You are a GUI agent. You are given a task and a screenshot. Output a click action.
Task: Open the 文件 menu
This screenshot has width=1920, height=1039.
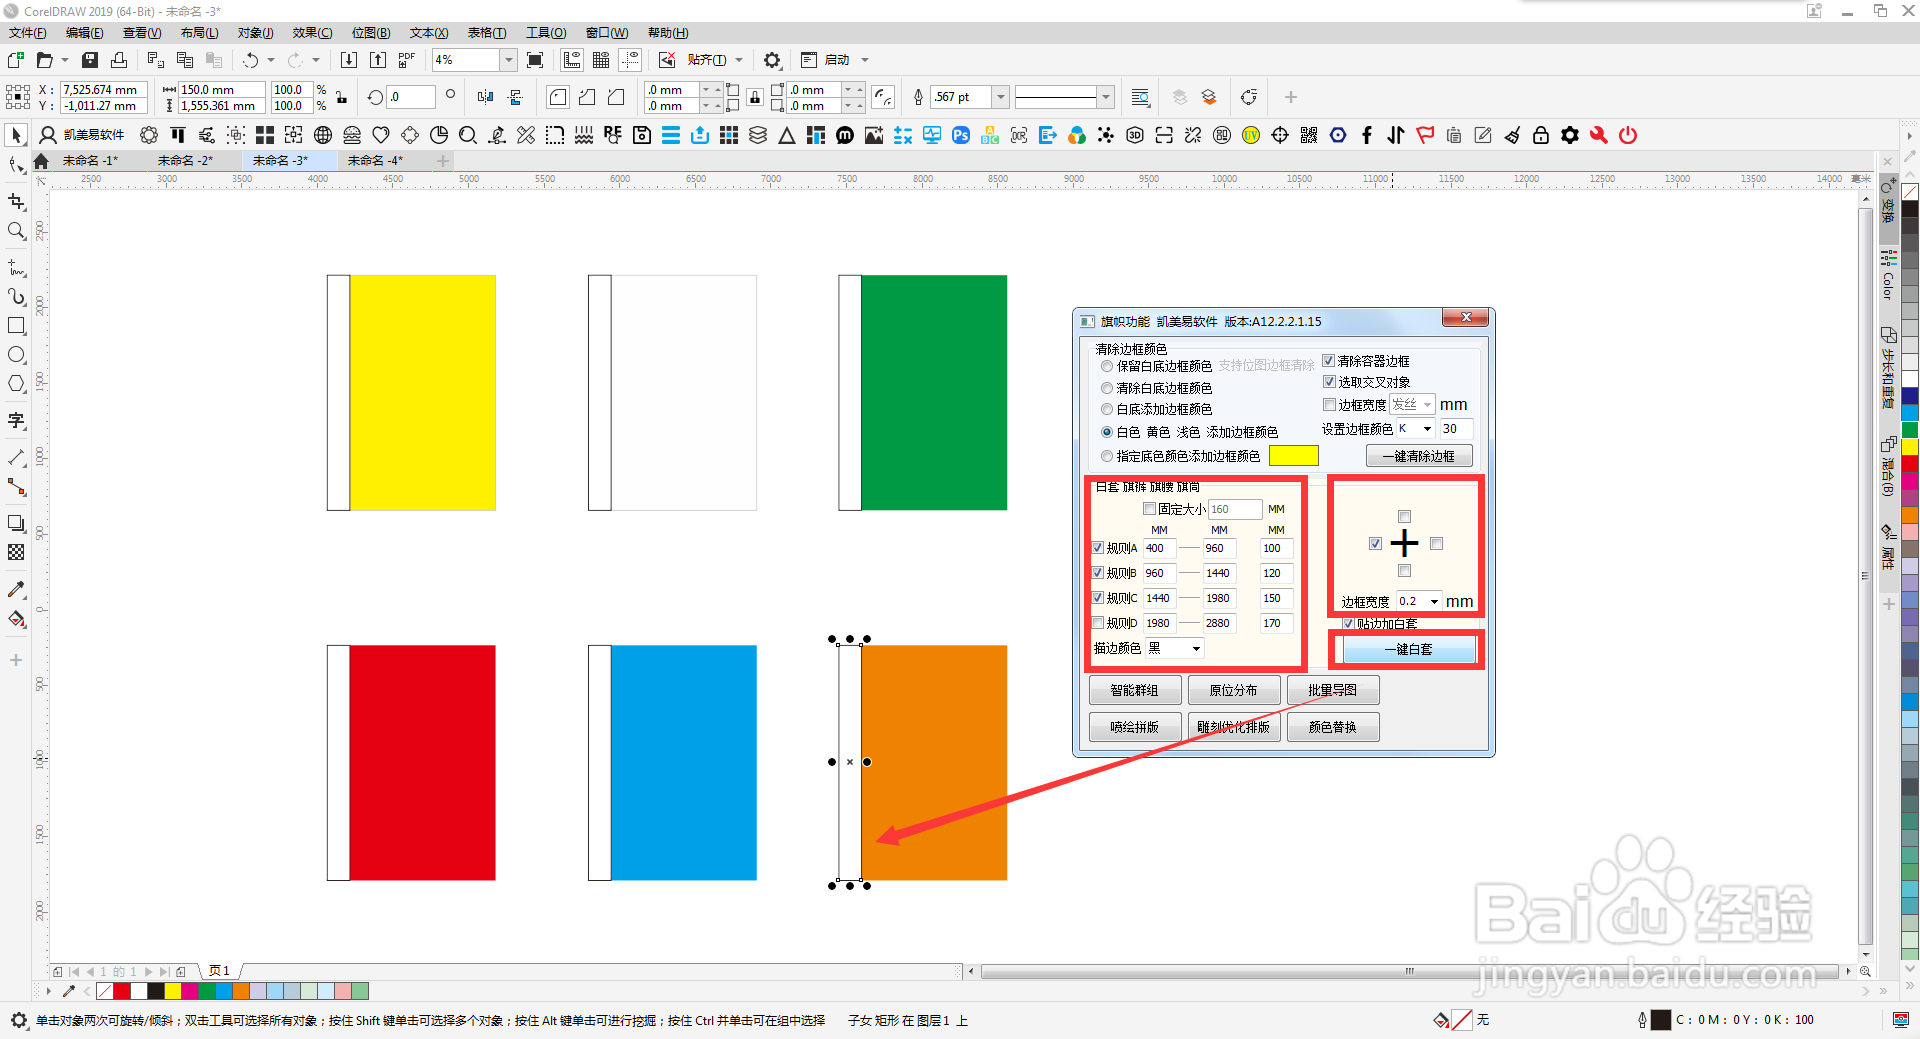28,33
